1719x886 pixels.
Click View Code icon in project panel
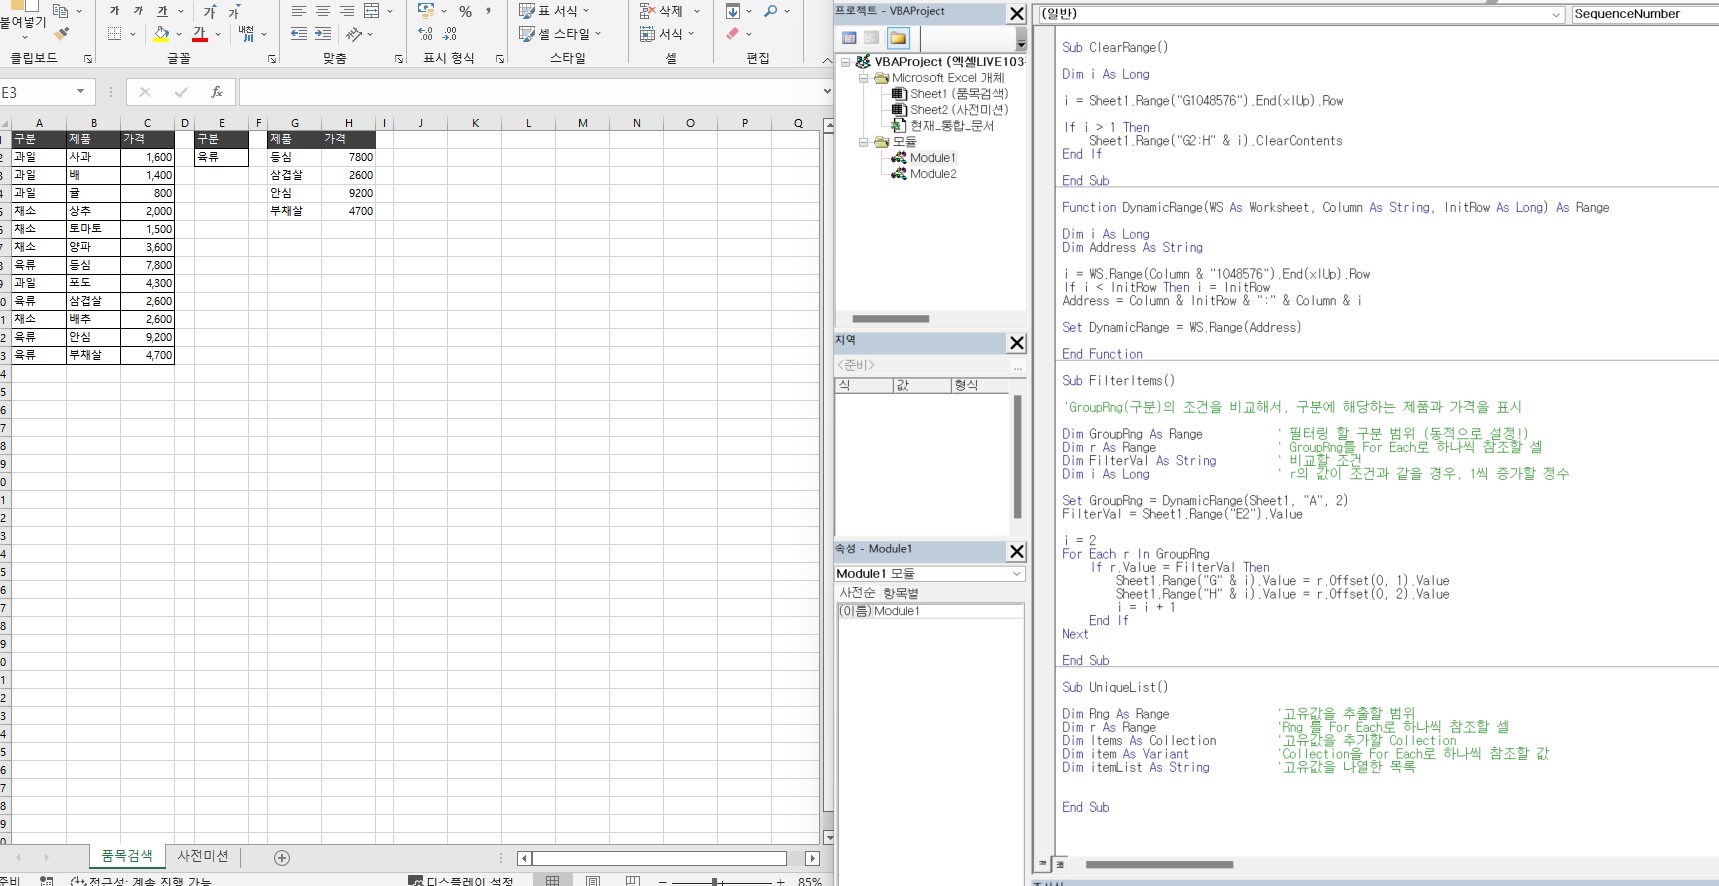pyautogui.click(x=849, y=38)
